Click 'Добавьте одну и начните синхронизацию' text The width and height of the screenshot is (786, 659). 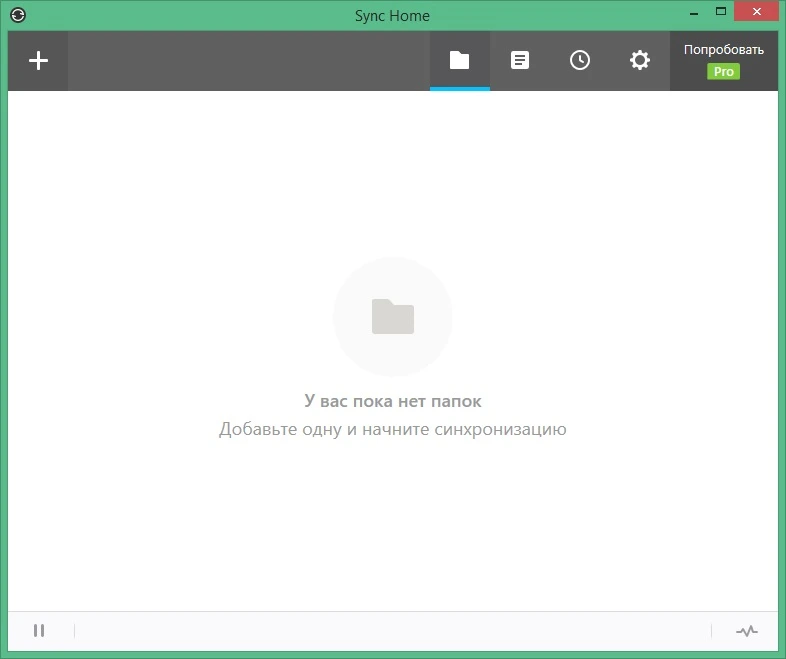[x=392, y=429]
